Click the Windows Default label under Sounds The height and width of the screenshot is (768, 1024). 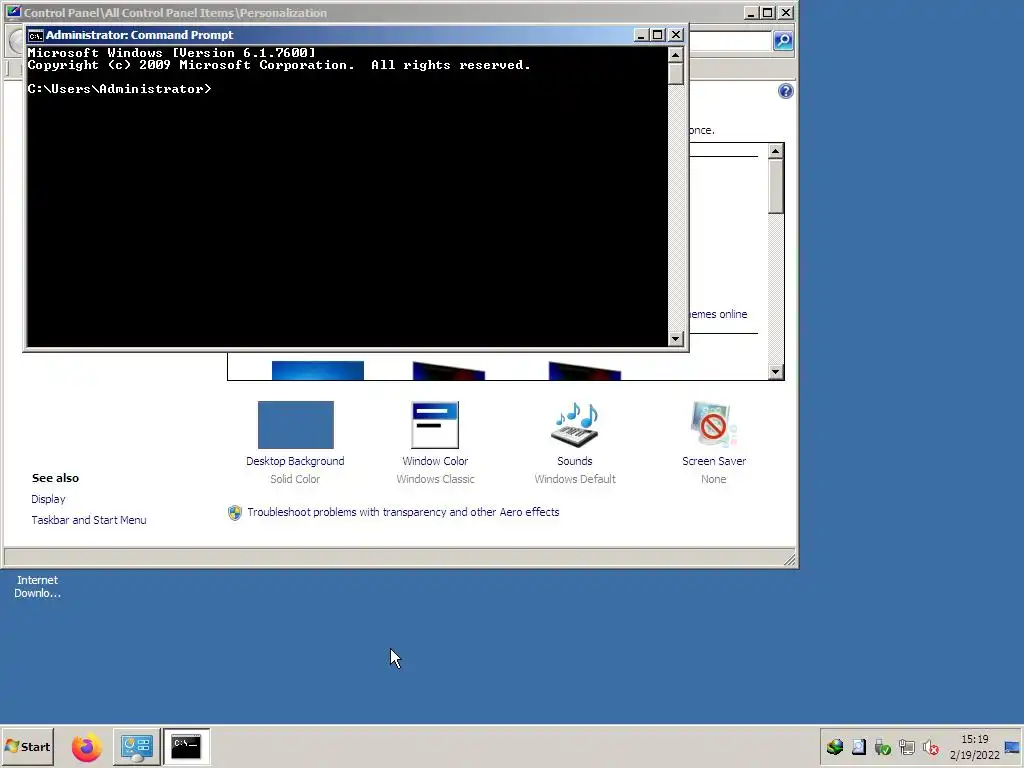click(575, 479)
